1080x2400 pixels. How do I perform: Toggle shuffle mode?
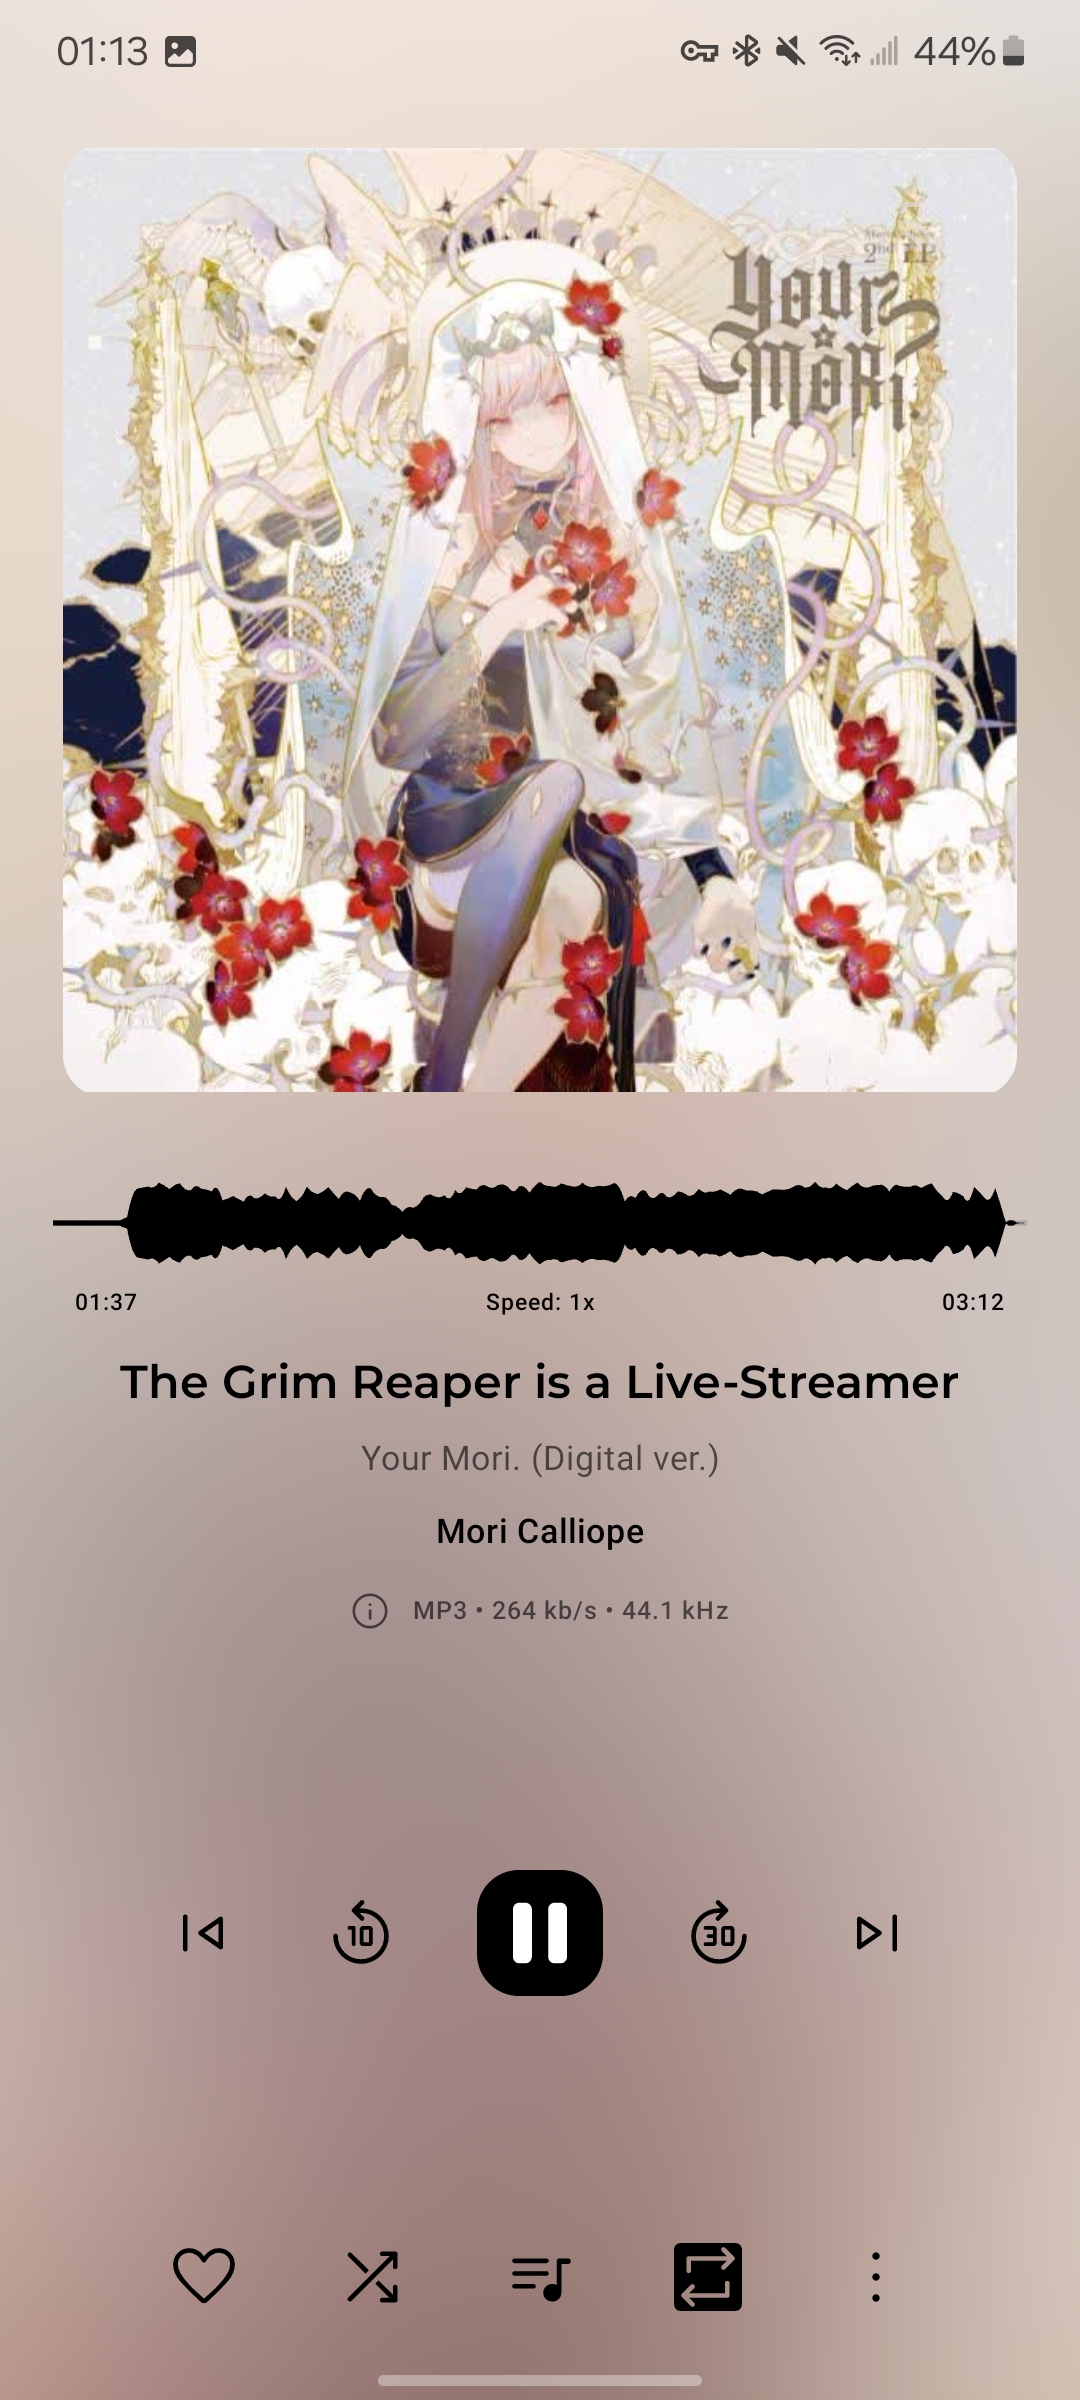pos(372,2277)
